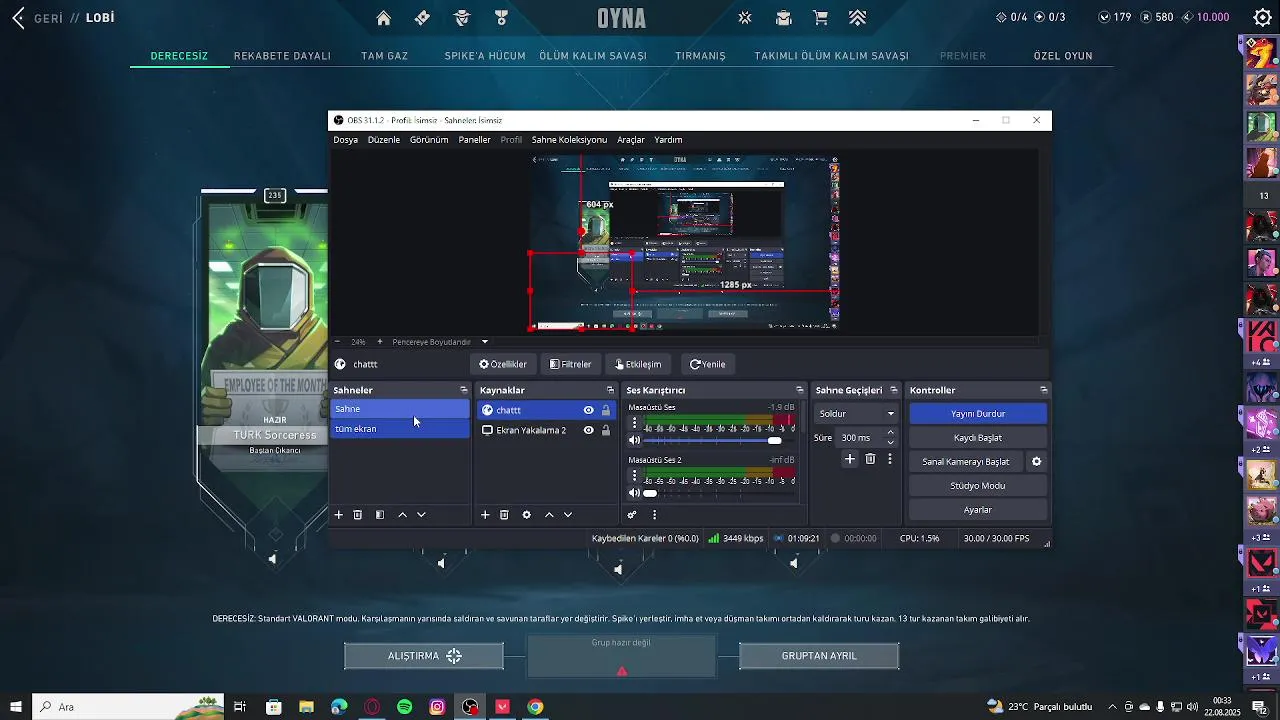Open File Explorer from the taskbar
This screenshot has width=1280, height=720.
(x=306, y=707)
